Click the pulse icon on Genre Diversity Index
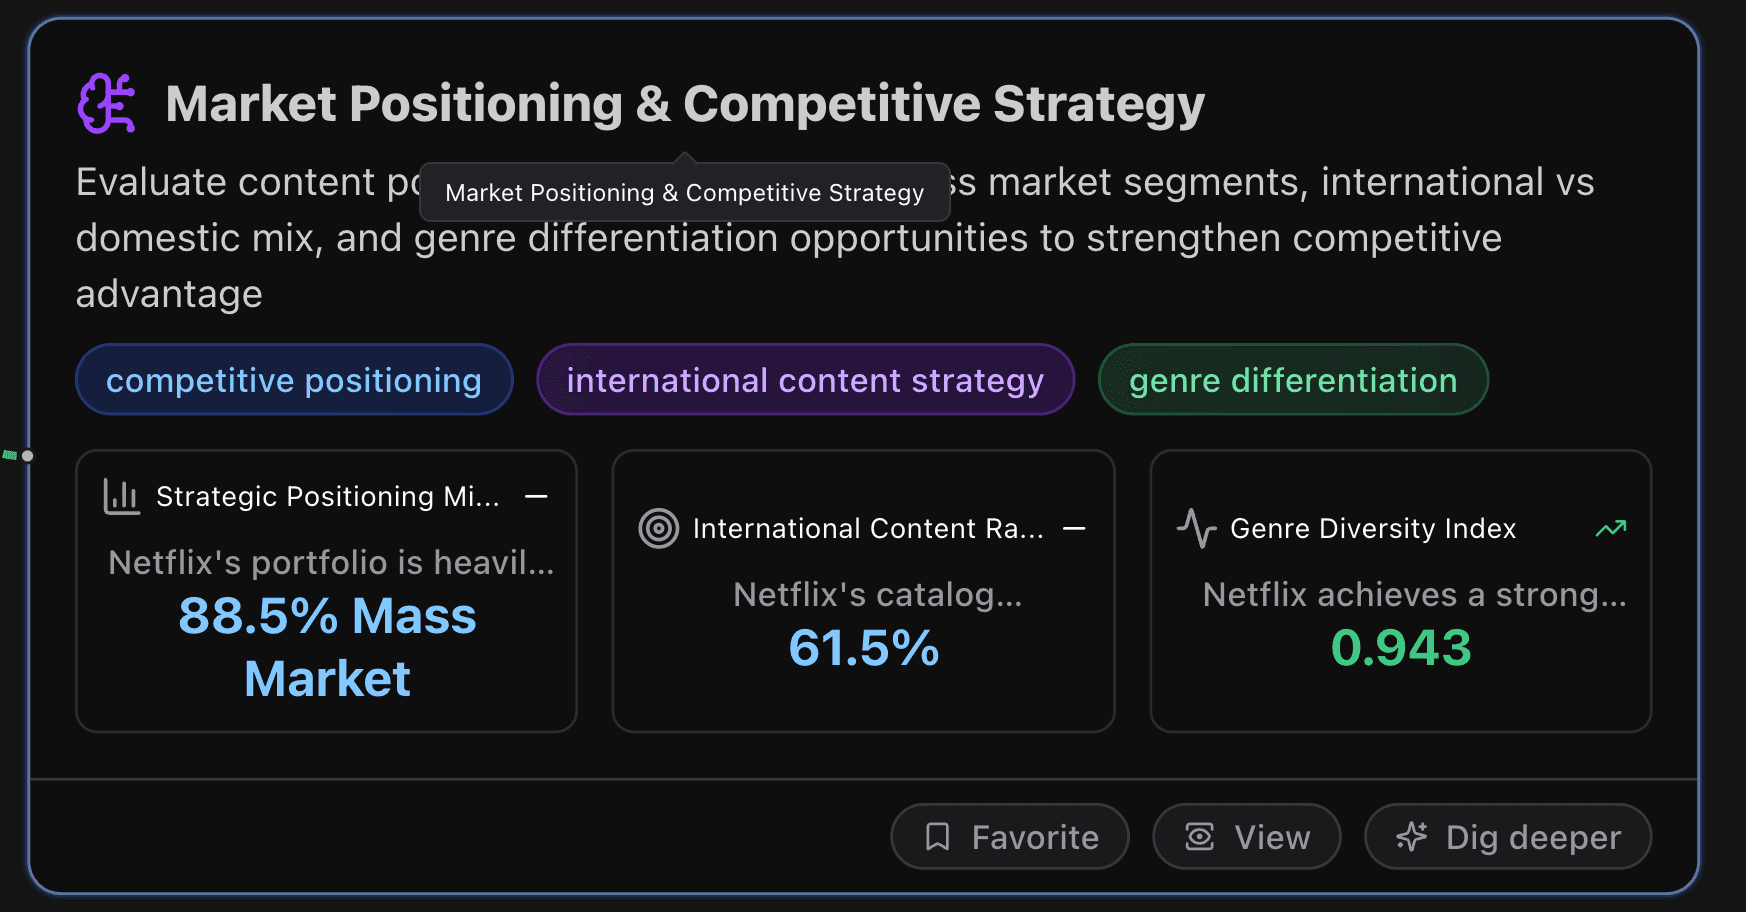 tap(1196, 528)
